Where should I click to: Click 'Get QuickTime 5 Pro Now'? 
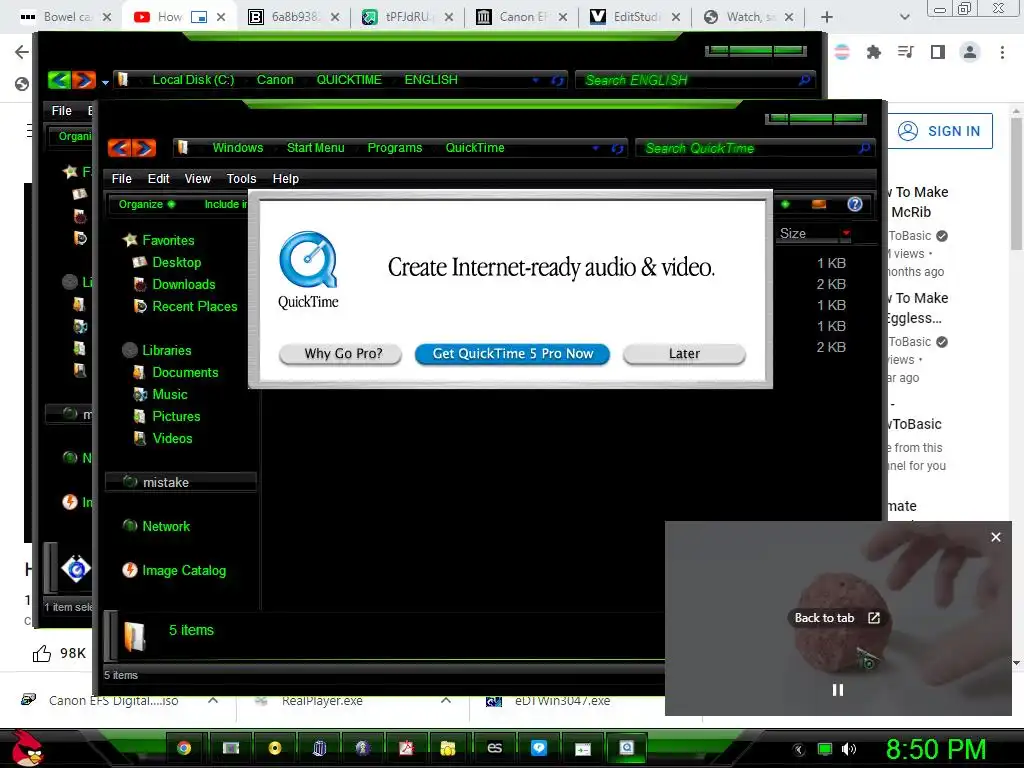513,354
